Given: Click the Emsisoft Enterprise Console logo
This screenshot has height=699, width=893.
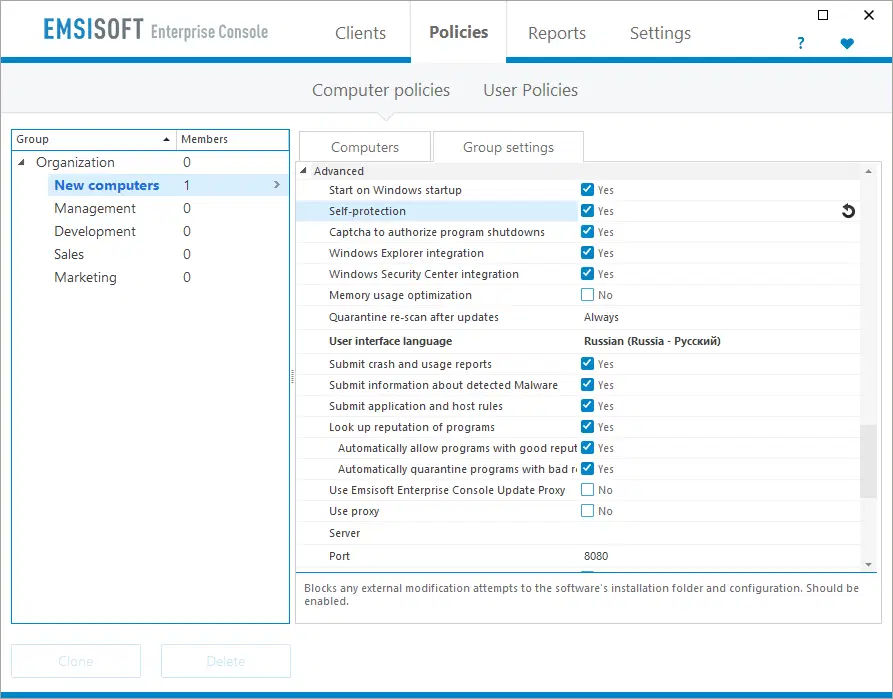Looking at the screenshot, I should point(155,30).
